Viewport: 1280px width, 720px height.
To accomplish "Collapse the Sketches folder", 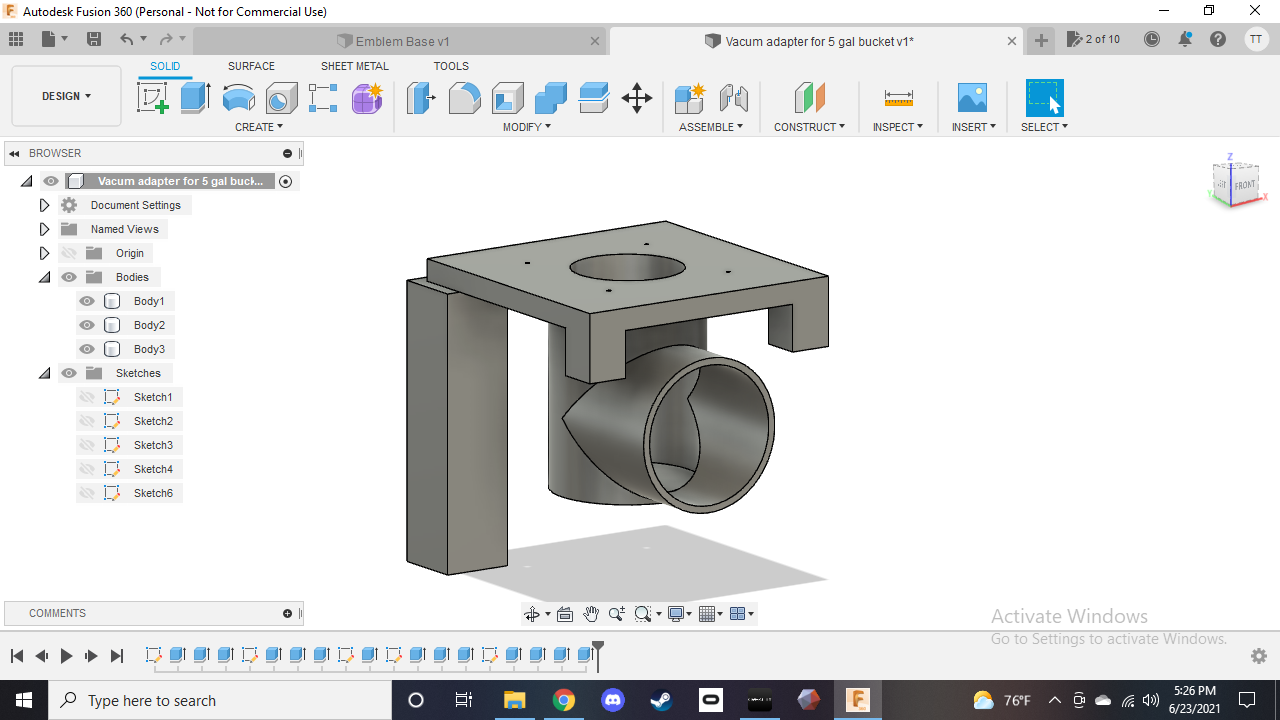I will click(x=44, y=373).
